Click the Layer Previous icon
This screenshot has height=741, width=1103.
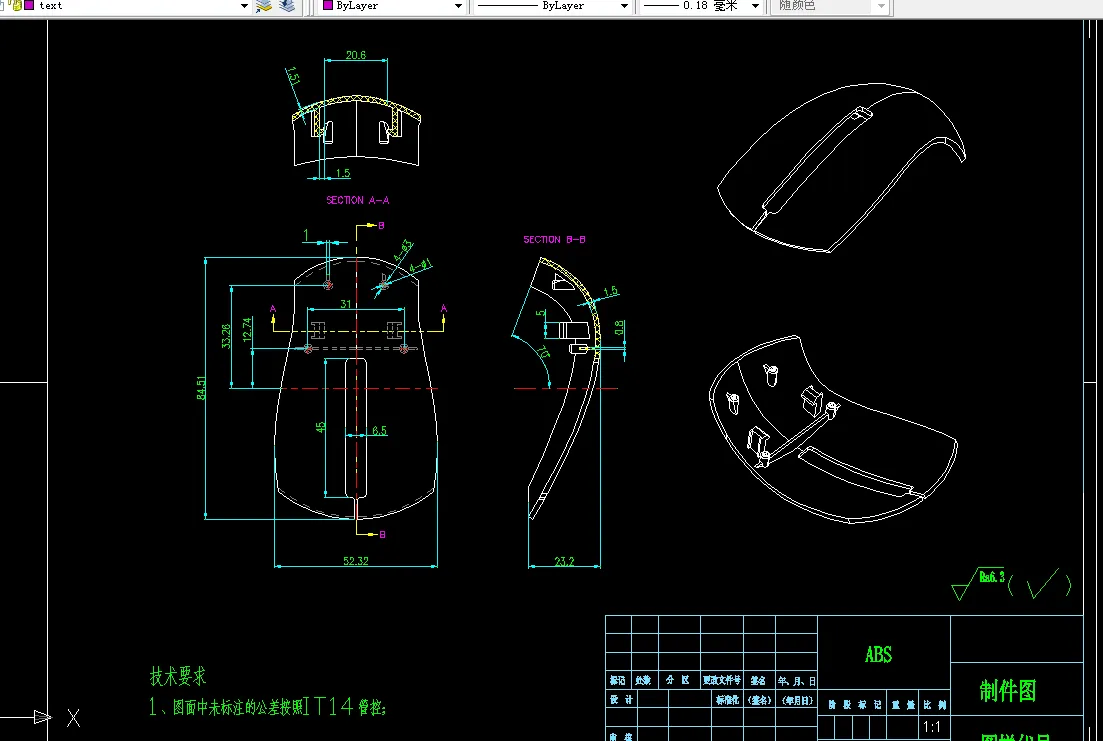coord(287,6)
